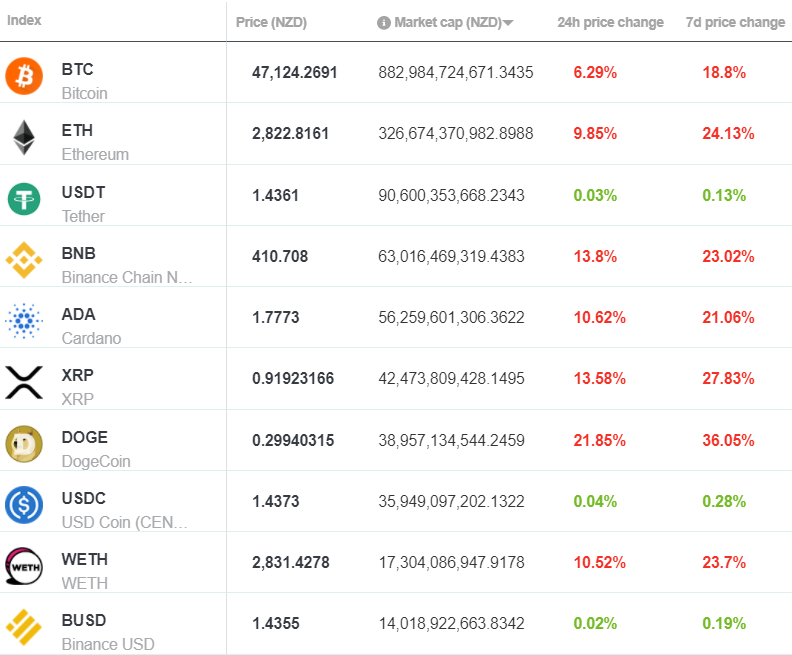Open the DOGE ticker link

pos(84,437)
